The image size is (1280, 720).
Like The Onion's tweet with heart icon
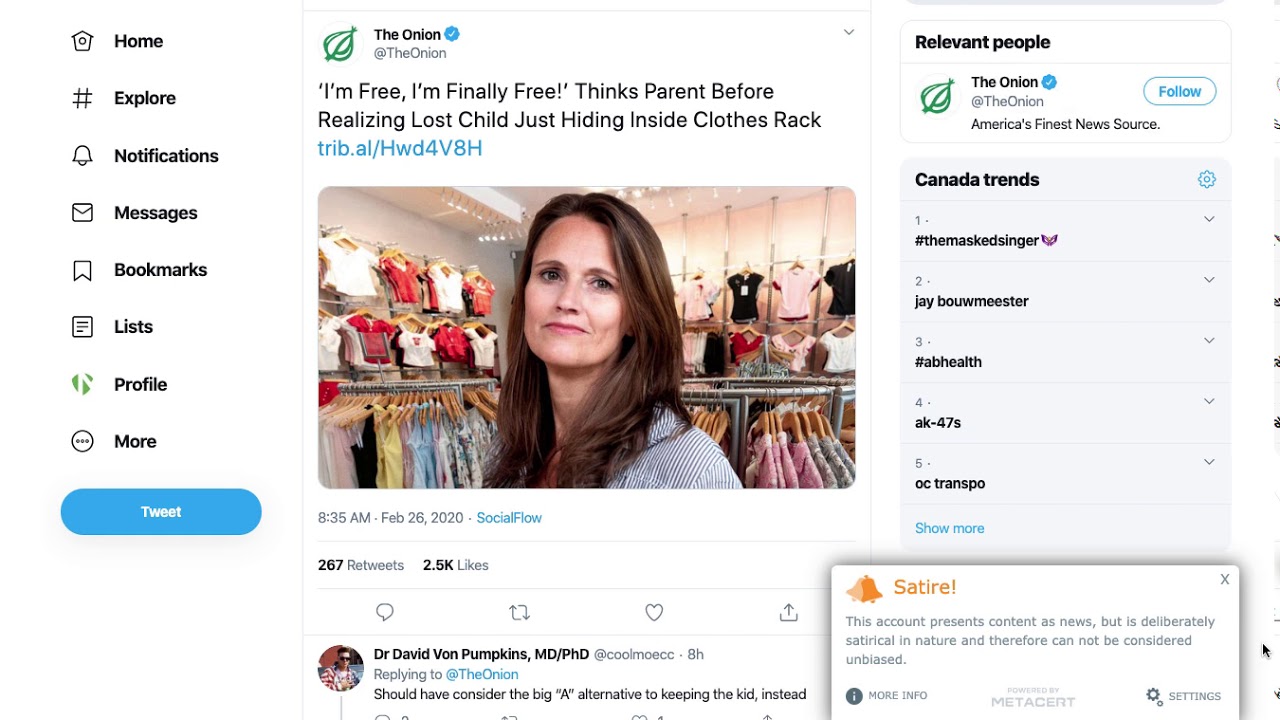click(x=654, y=612)
